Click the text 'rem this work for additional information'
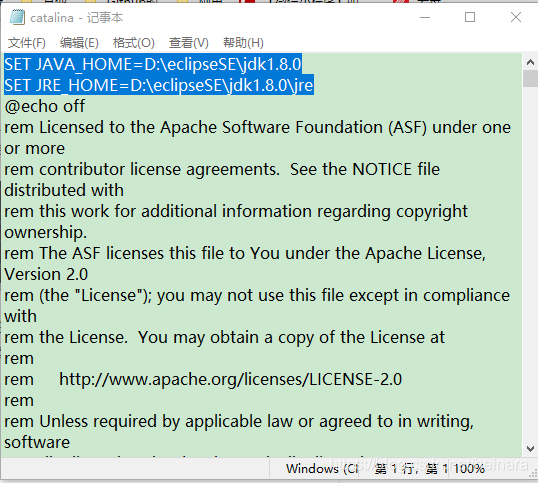 158,211
